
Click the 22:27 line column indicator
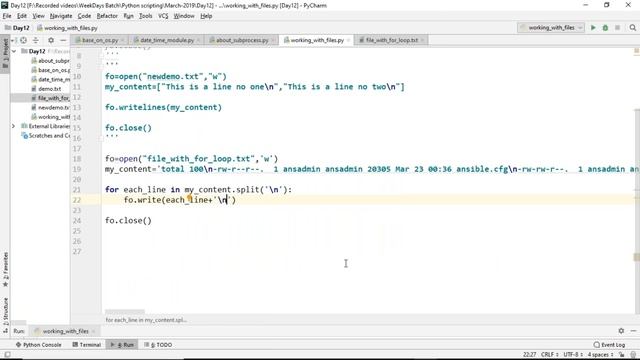click(x=529, y=355)
